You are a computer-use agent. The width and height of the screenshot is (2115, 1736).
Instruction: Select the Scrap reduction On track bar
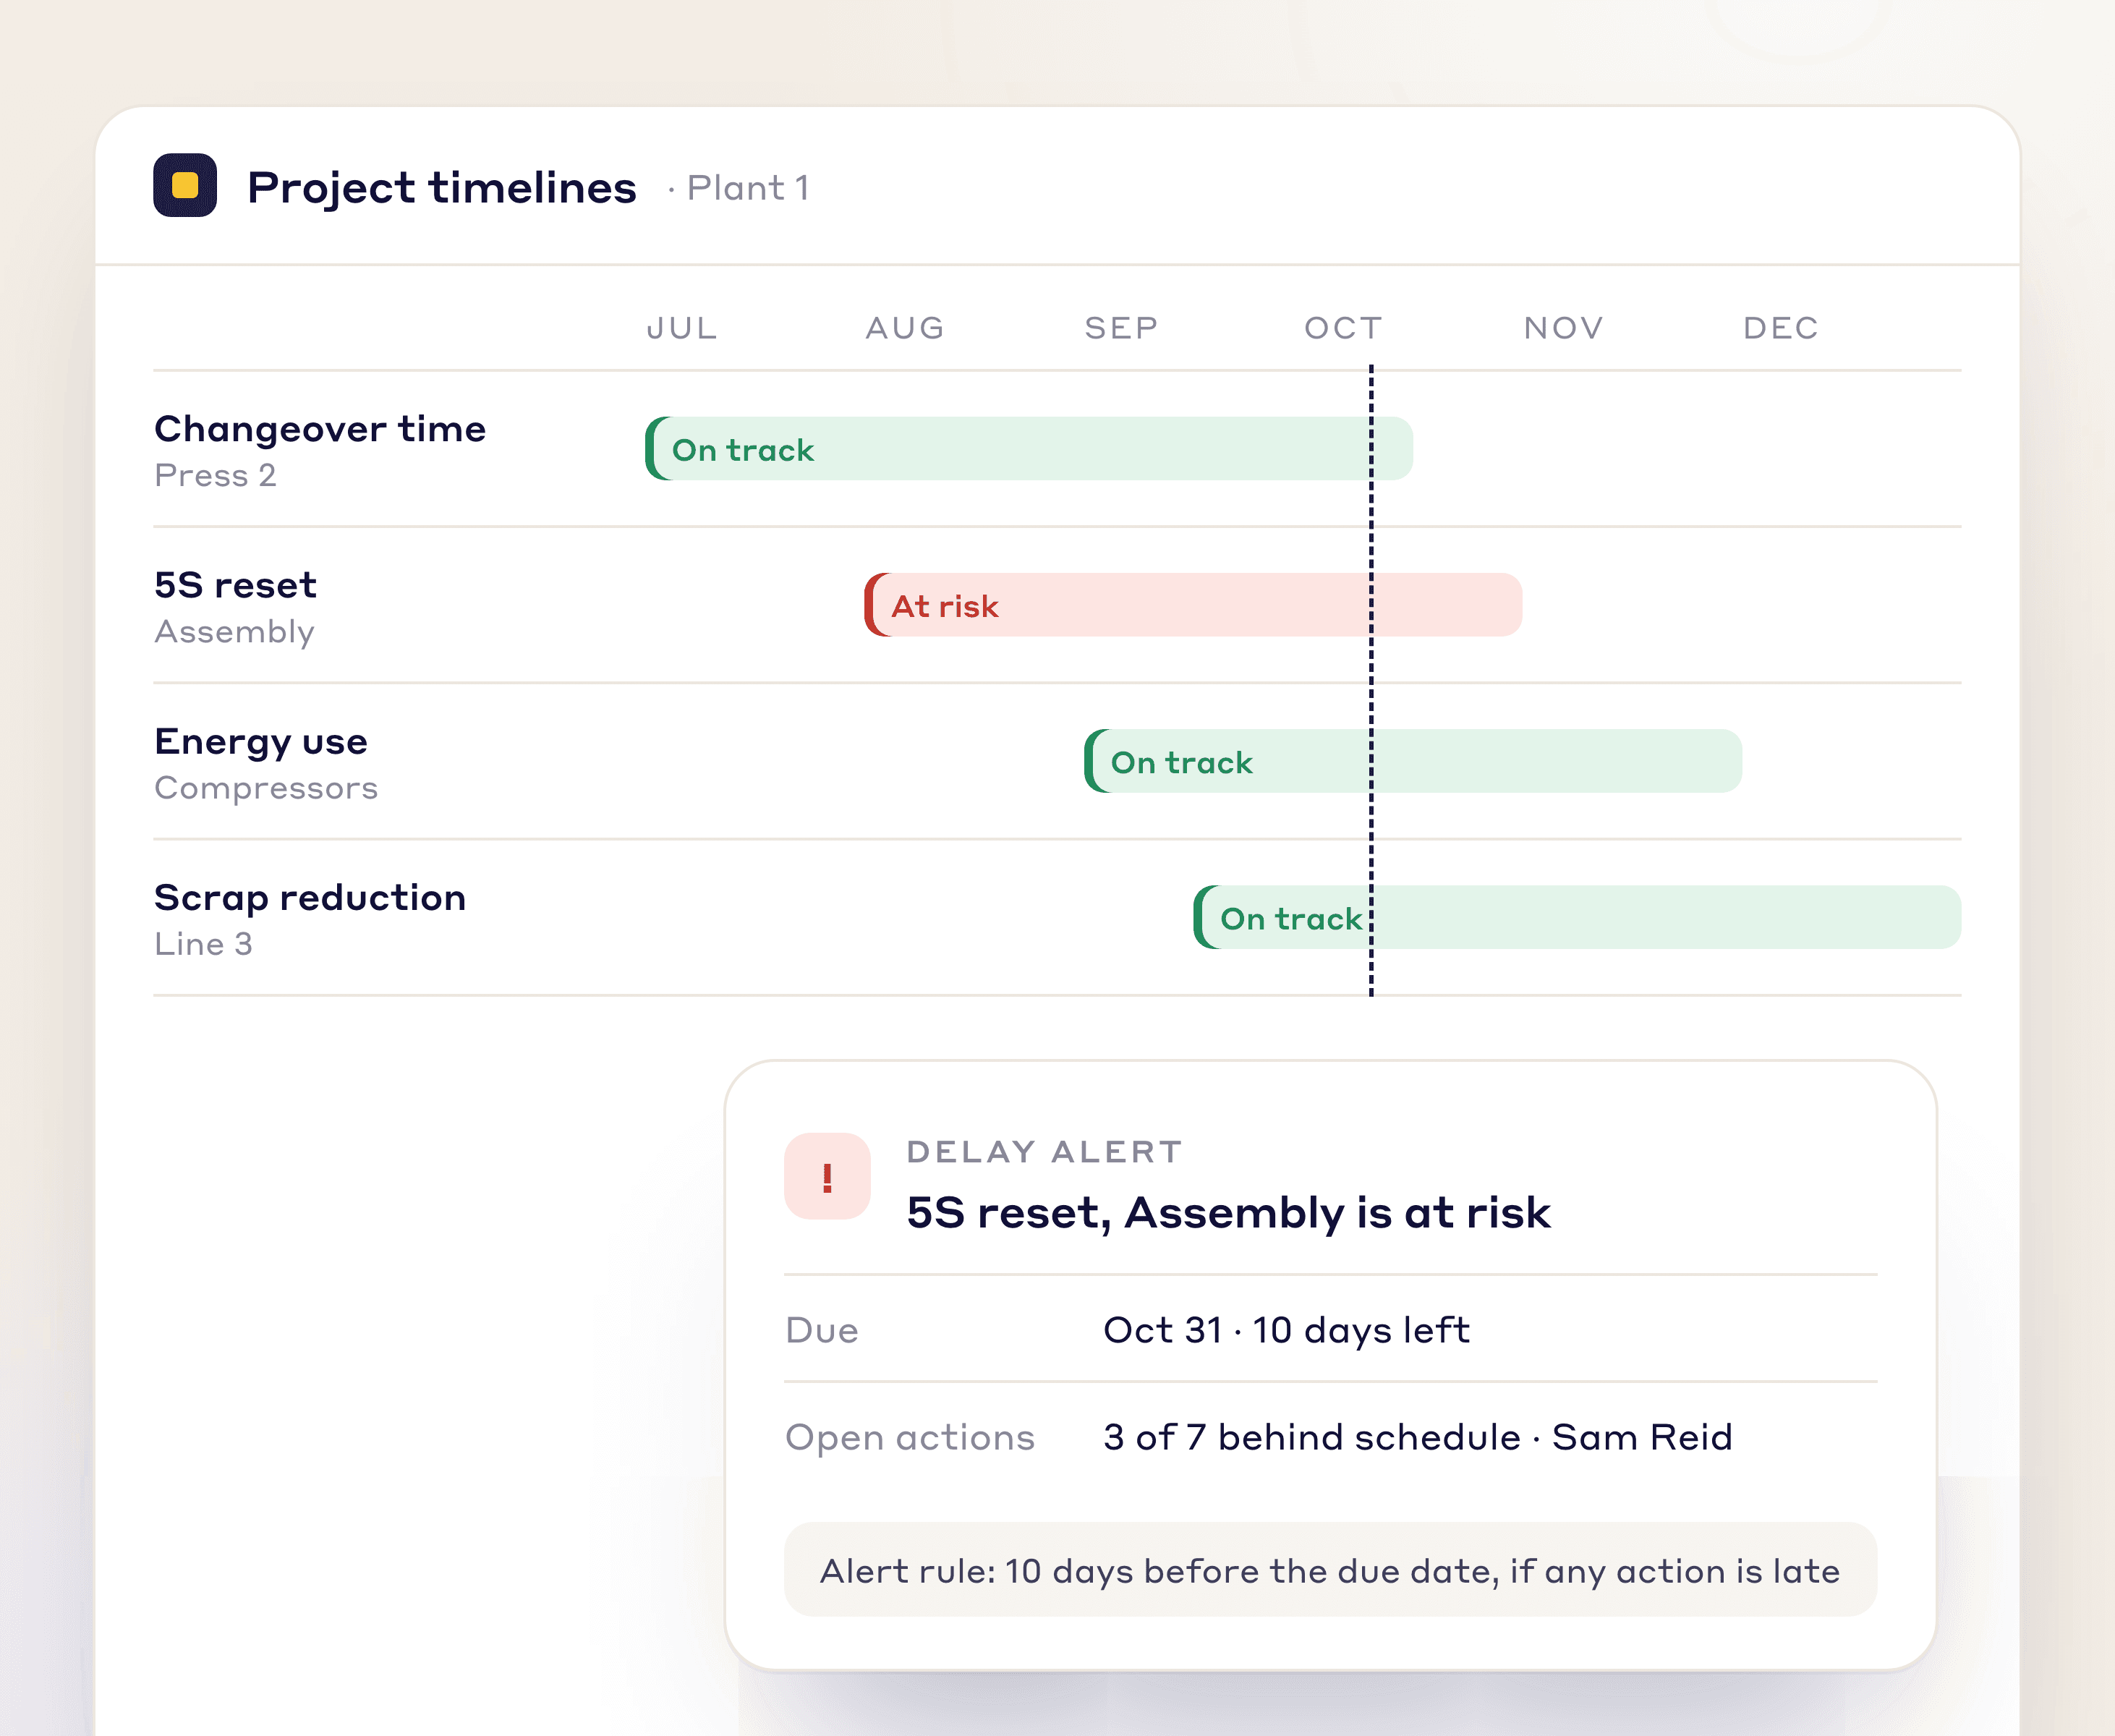(1577, 917)
